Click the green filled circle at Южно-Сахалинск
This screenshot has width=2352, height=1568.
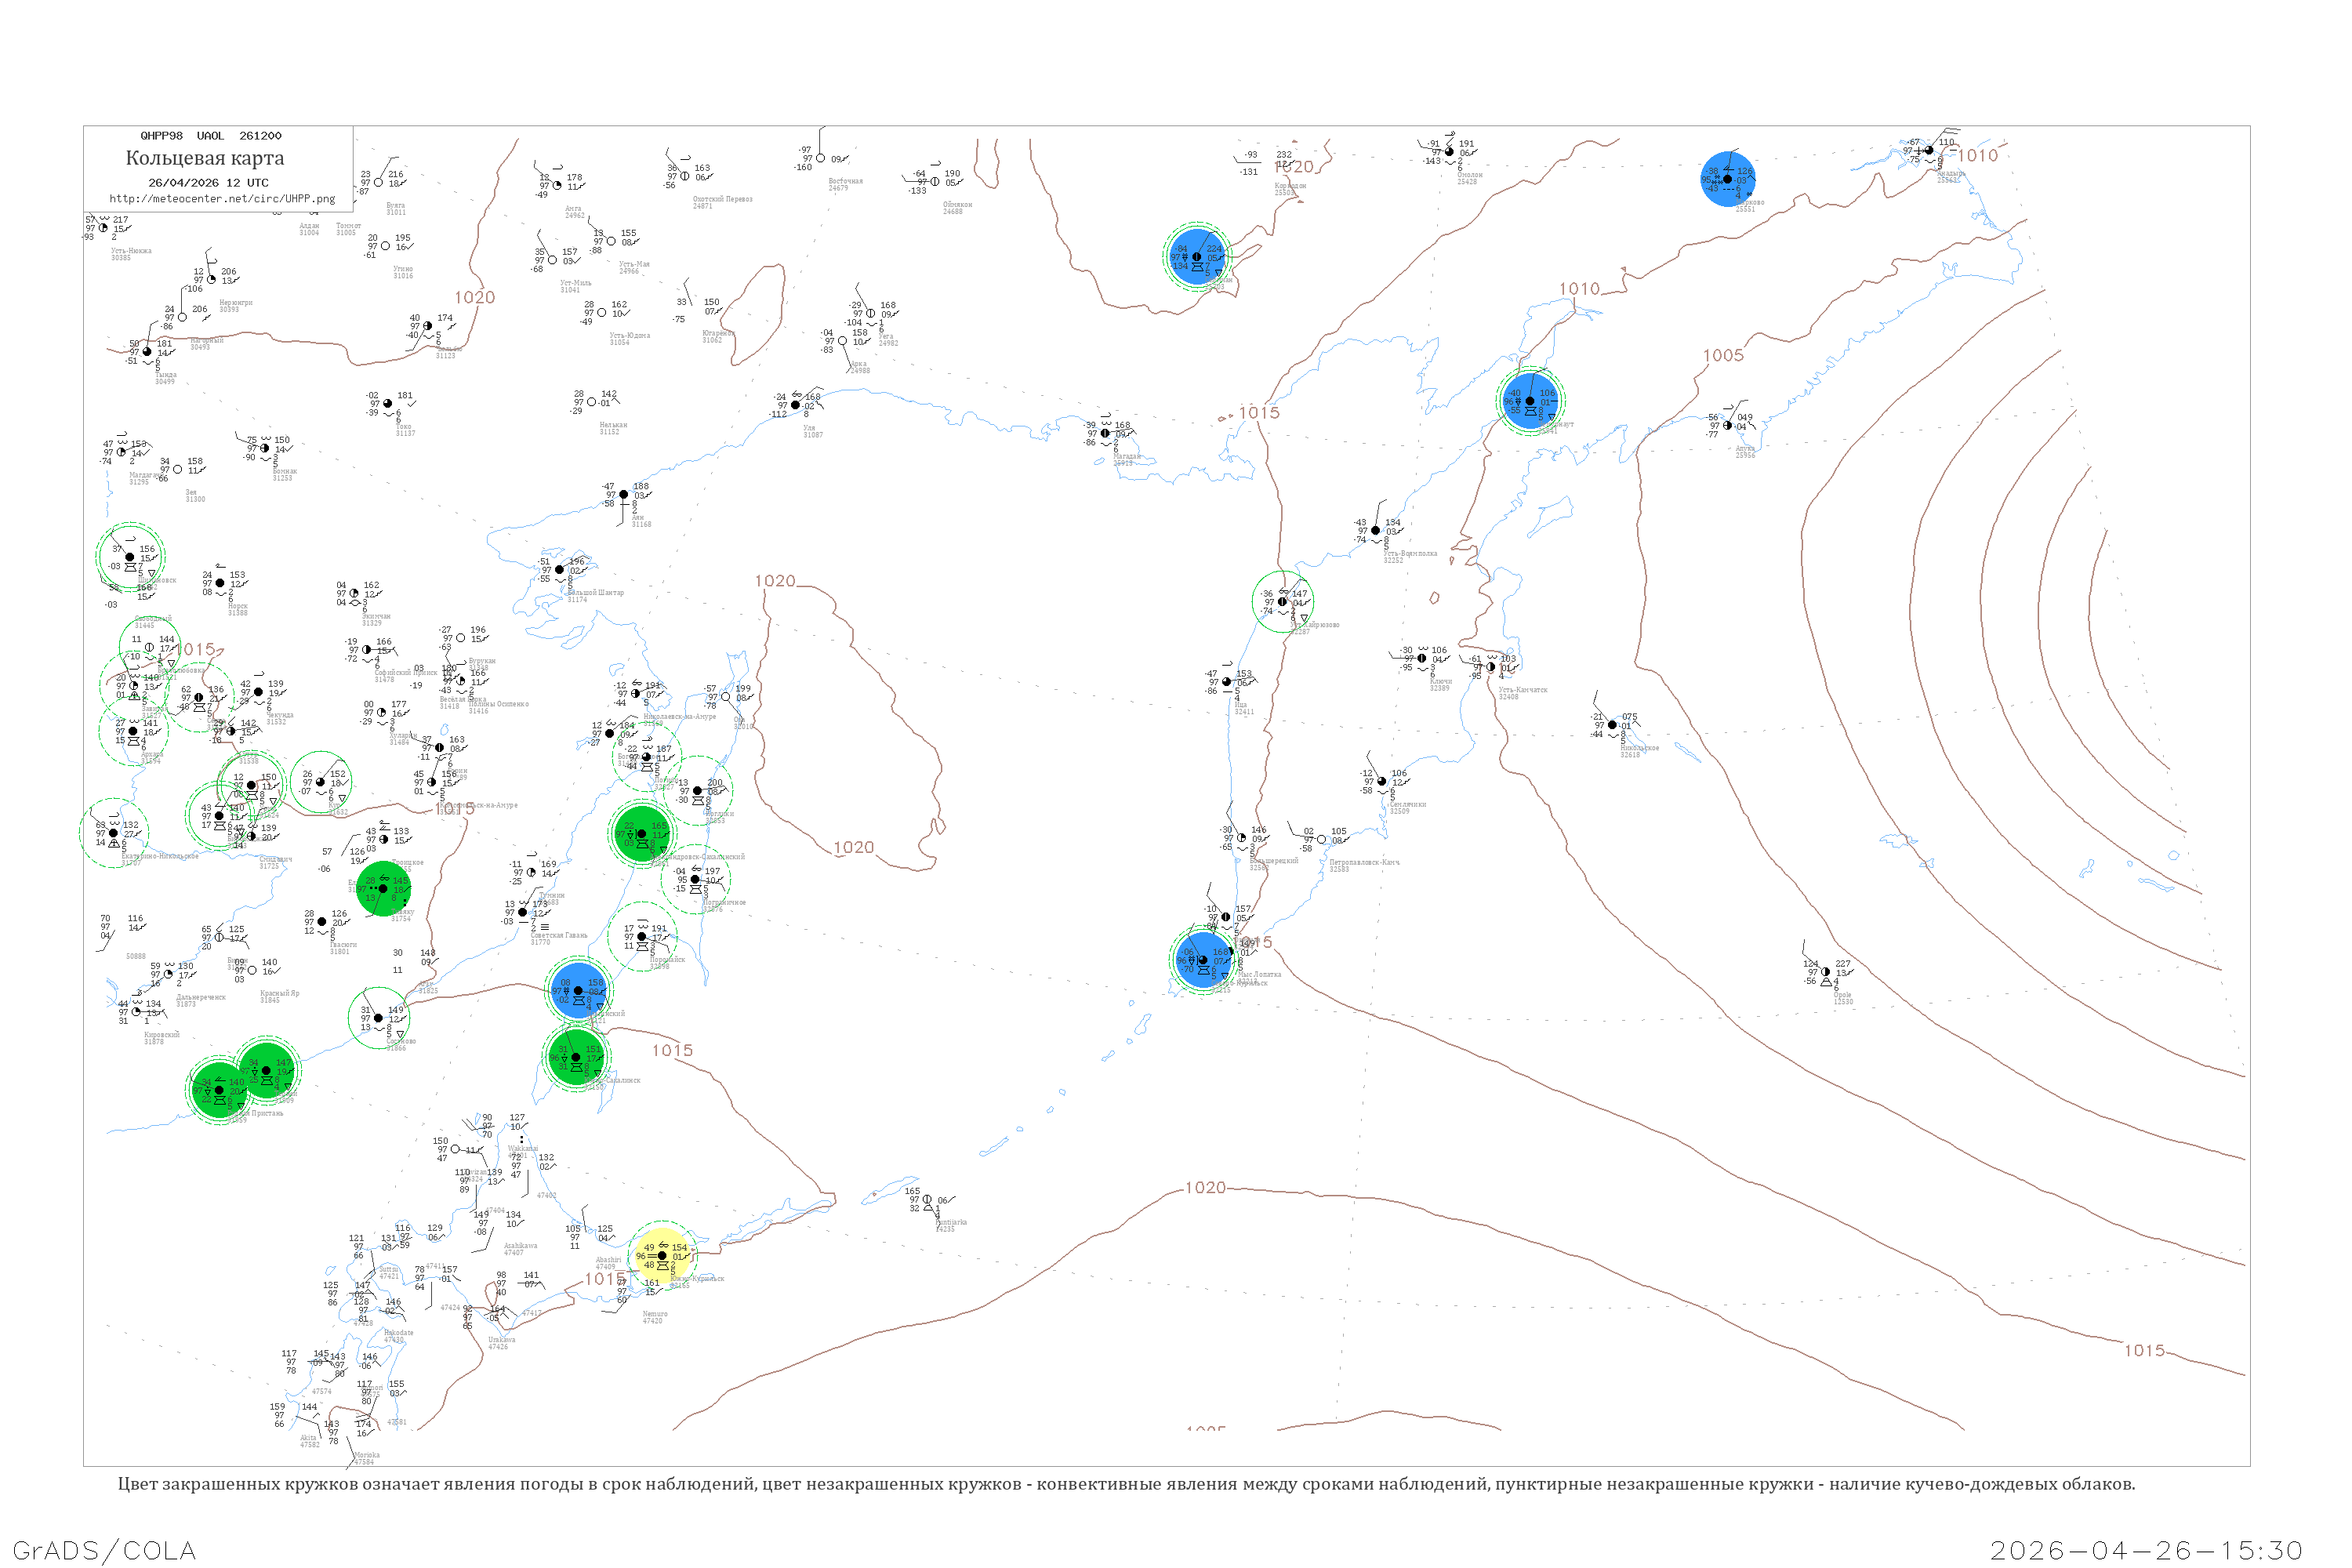pos(576,1057)
